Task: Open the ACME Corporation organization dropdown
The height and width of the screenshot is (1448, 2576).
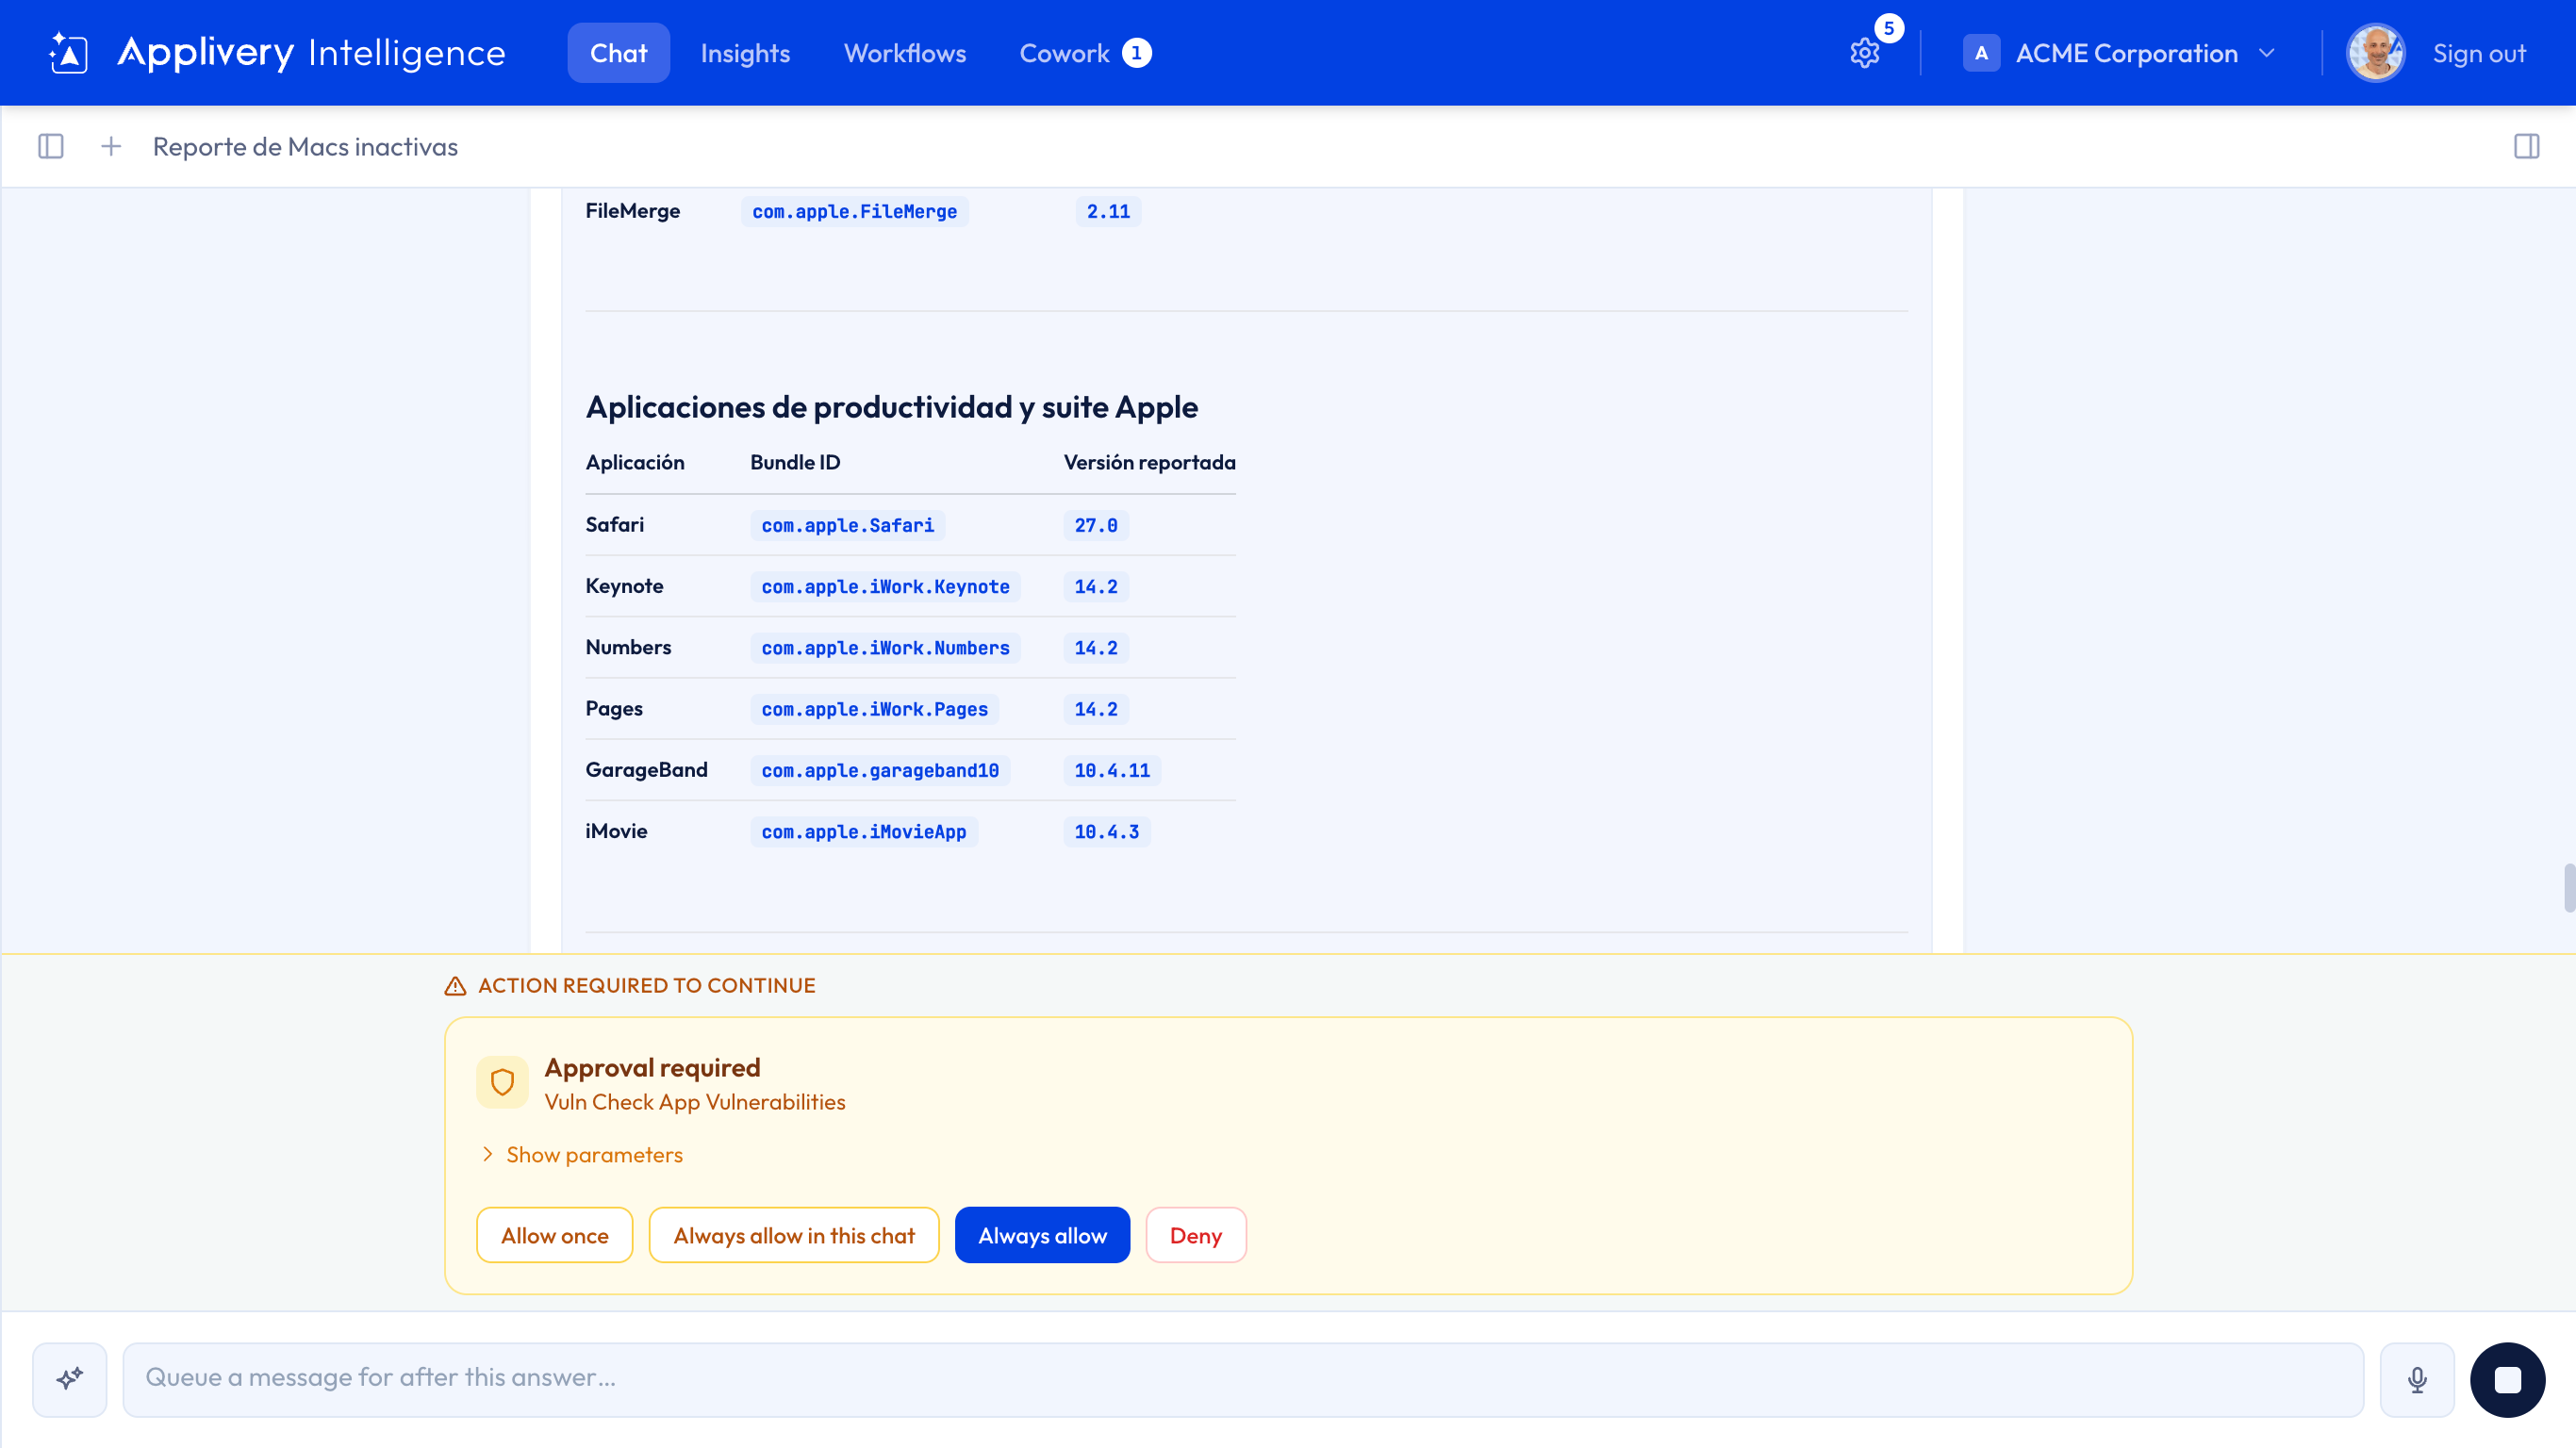Action: [x=2120, y=53]
